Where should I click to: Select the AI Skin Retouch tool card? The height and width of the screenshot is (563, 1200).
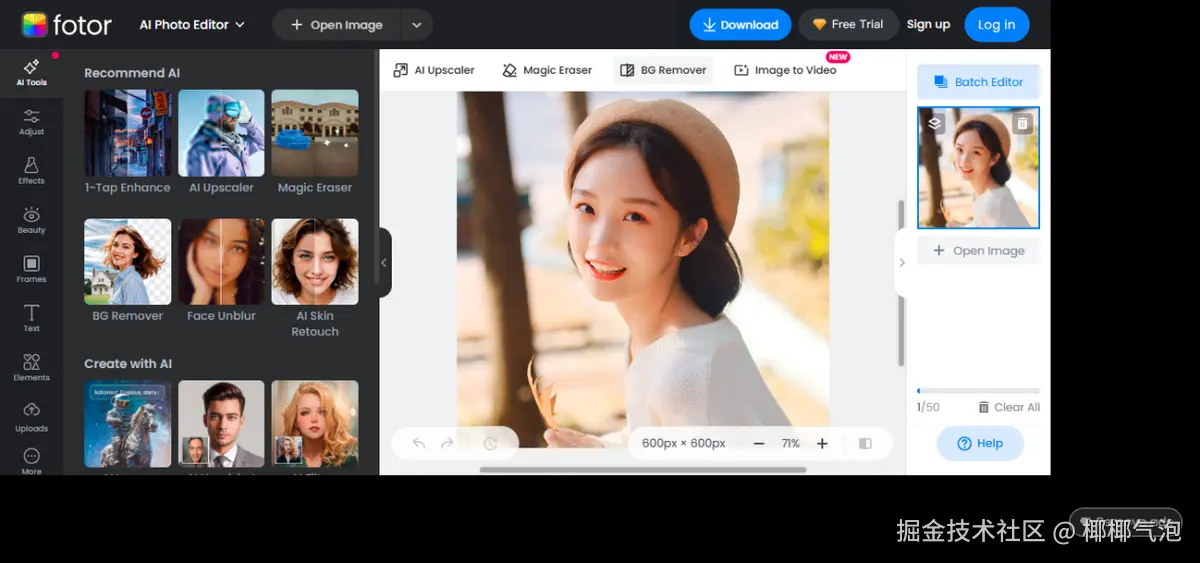(315, 262)
